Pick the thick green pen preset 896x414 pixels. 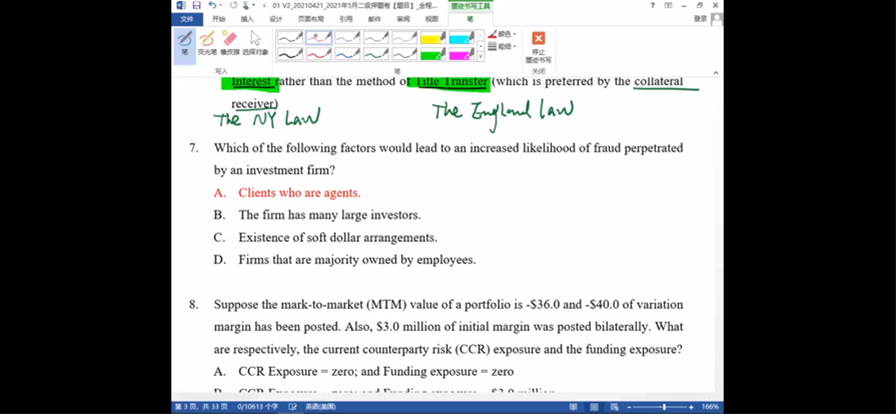[x=375, y=54]
